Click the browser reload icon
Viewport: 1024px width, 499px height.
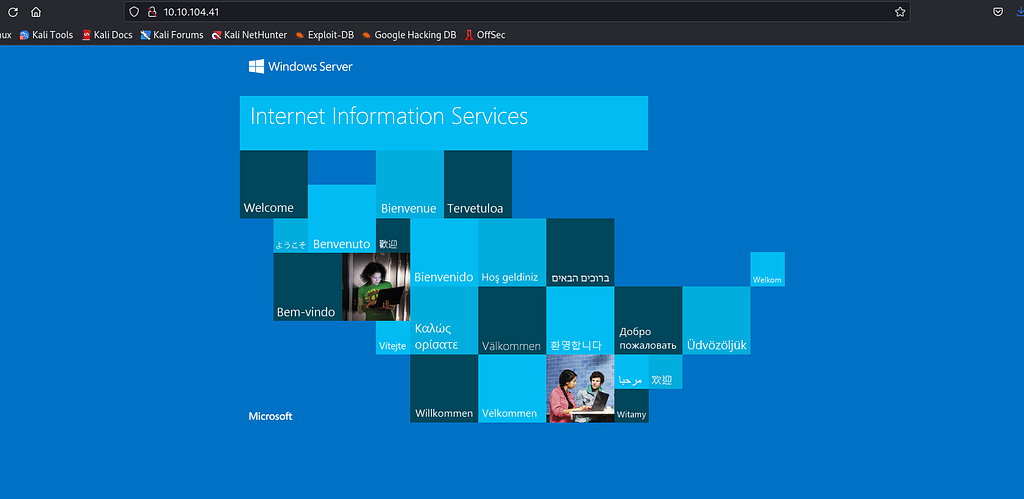[x=12, y=12]
